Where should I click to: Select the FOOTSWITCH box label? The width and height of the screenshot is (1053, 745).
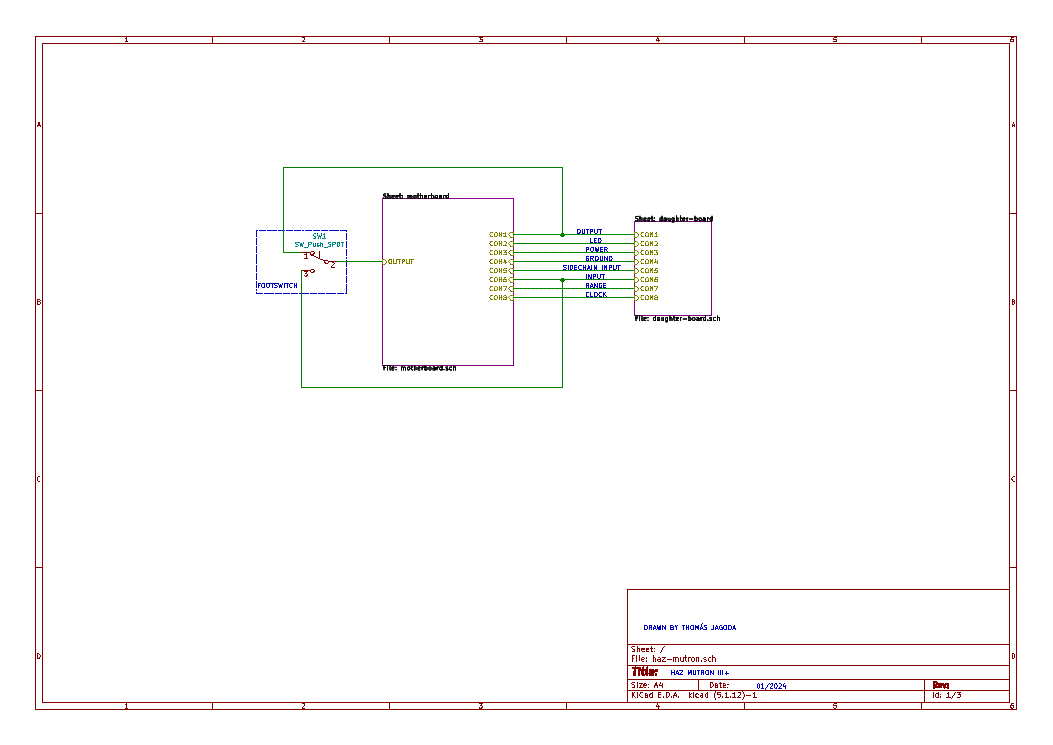[277, 286]
